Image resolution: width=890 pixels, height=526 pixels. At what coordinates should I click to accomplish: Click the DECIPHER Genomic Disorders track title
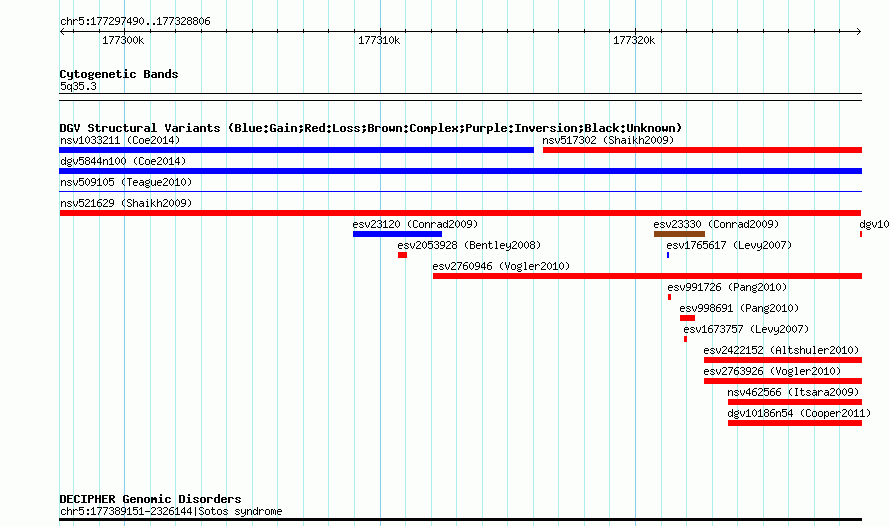pos(150,499)
